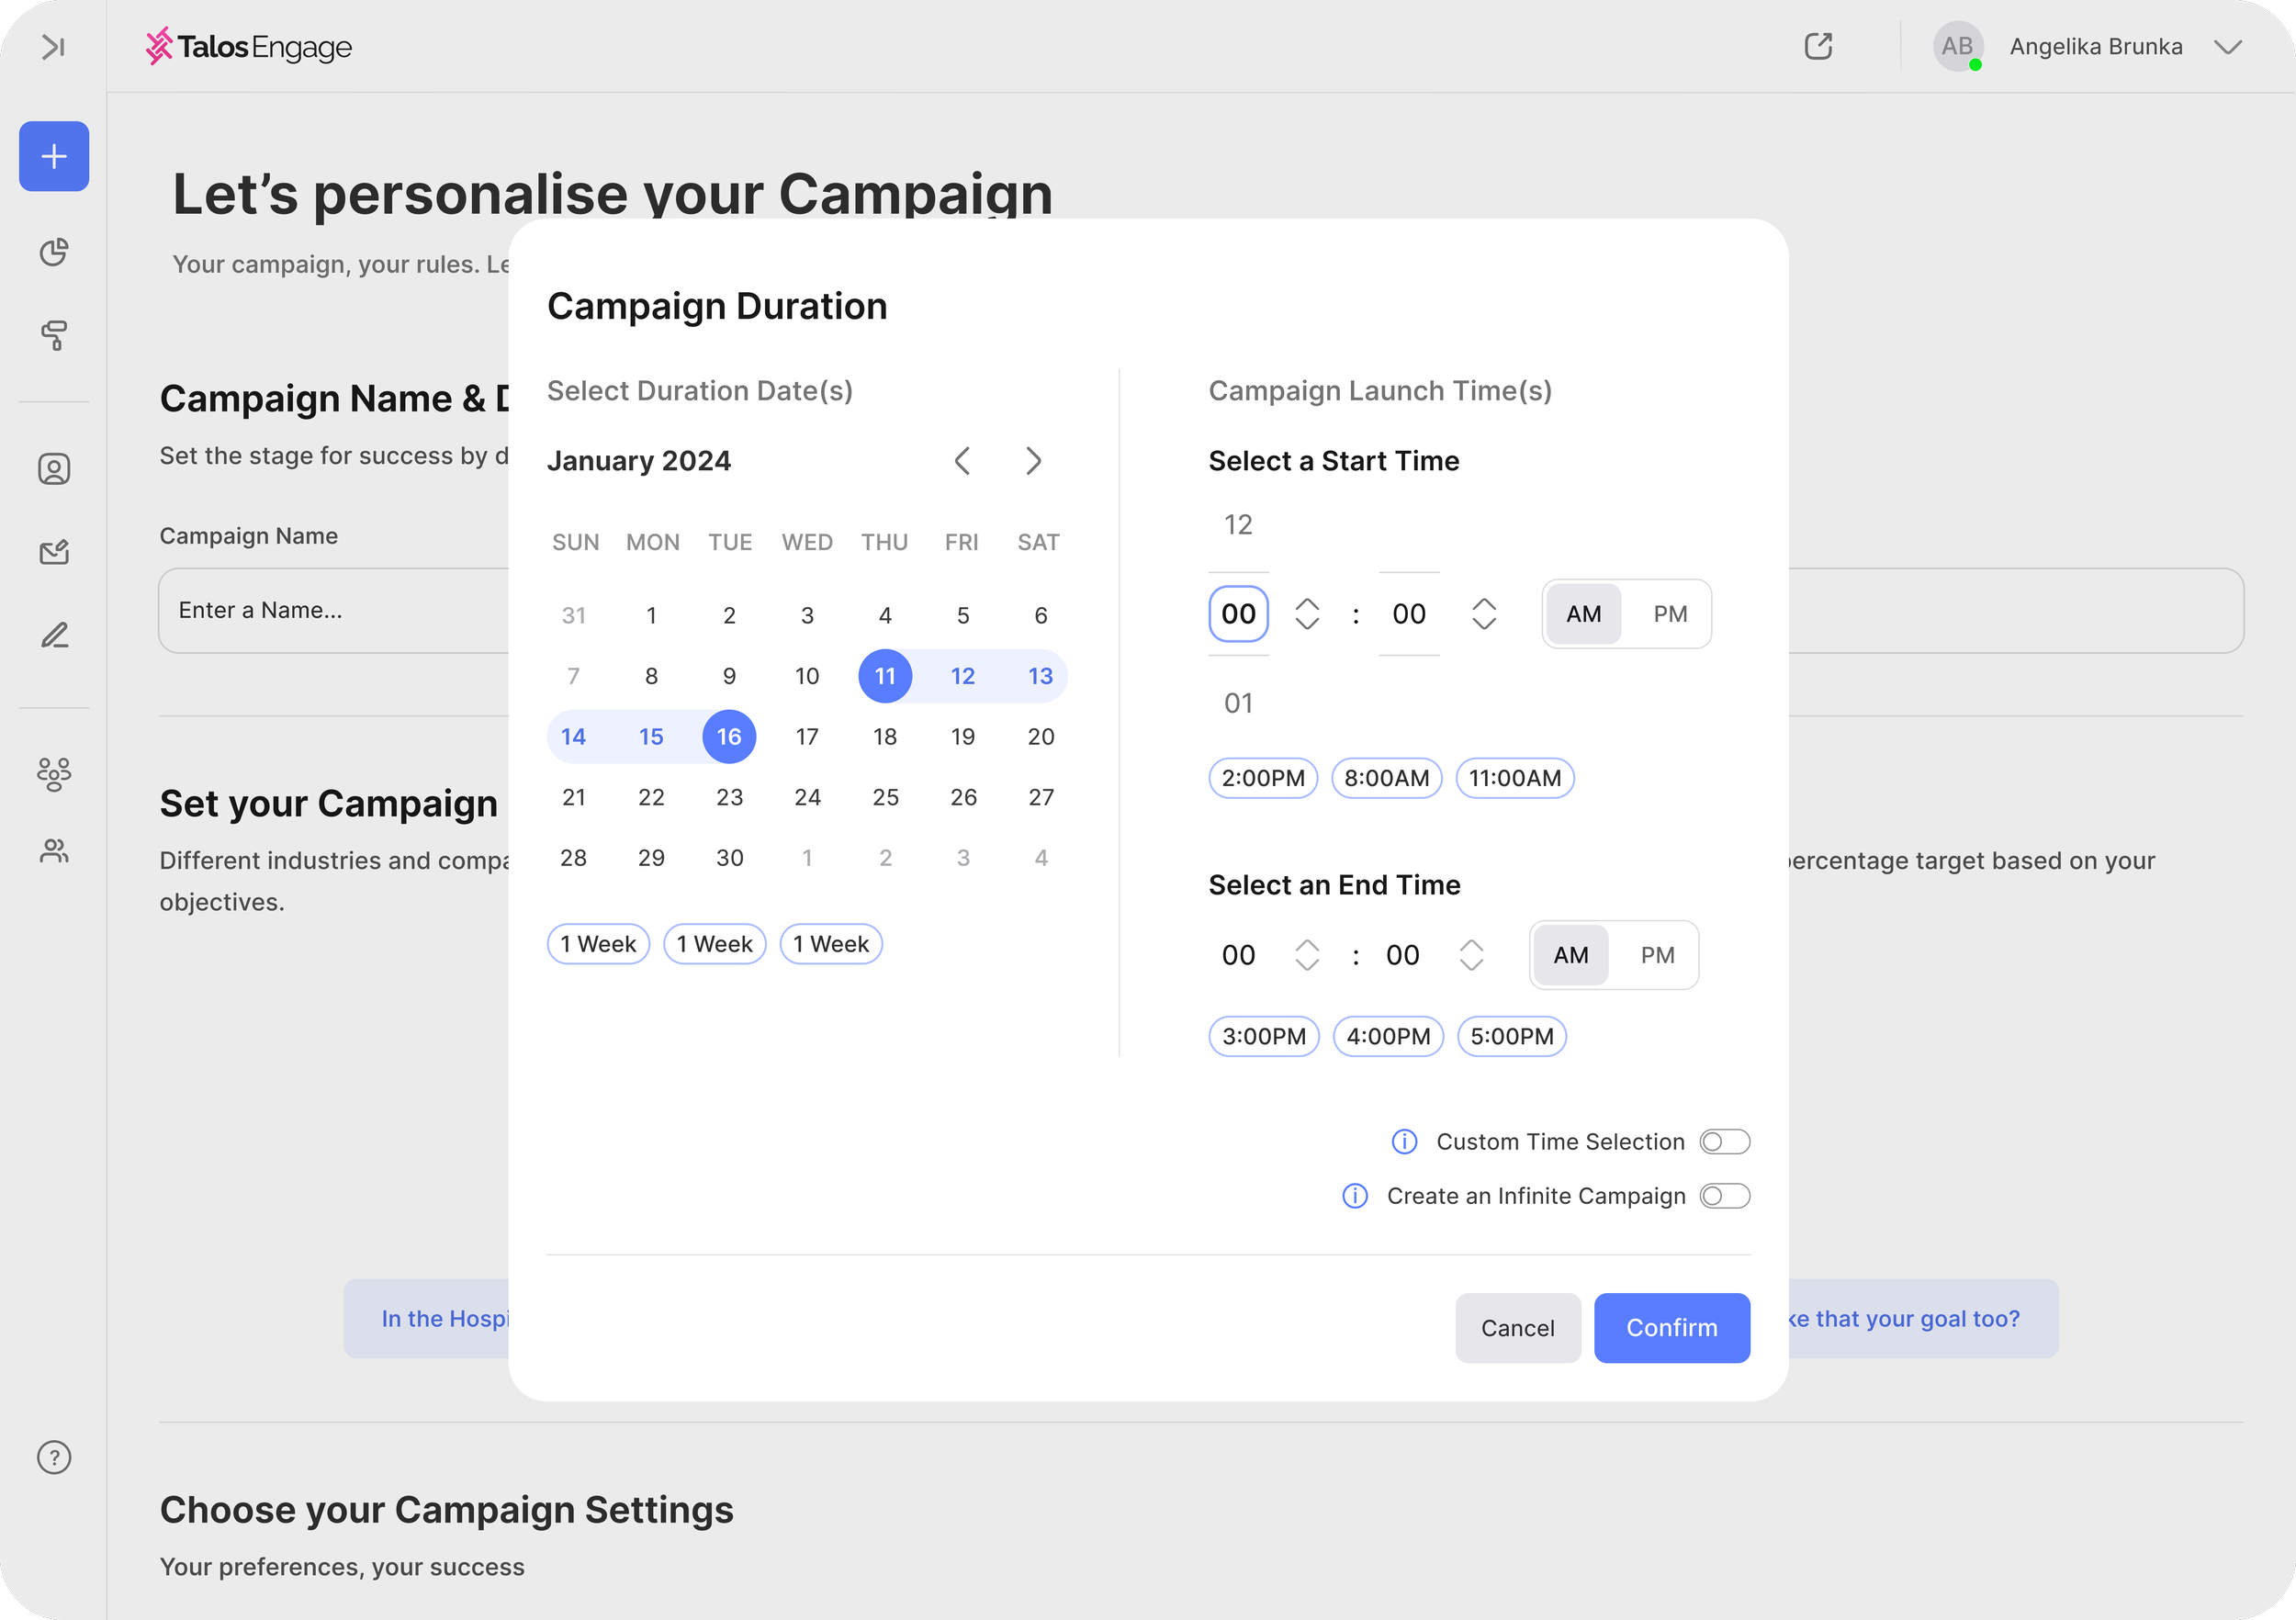
Task: Click the start time hour stepper arrows
Action: click(x=1306, y=614)
